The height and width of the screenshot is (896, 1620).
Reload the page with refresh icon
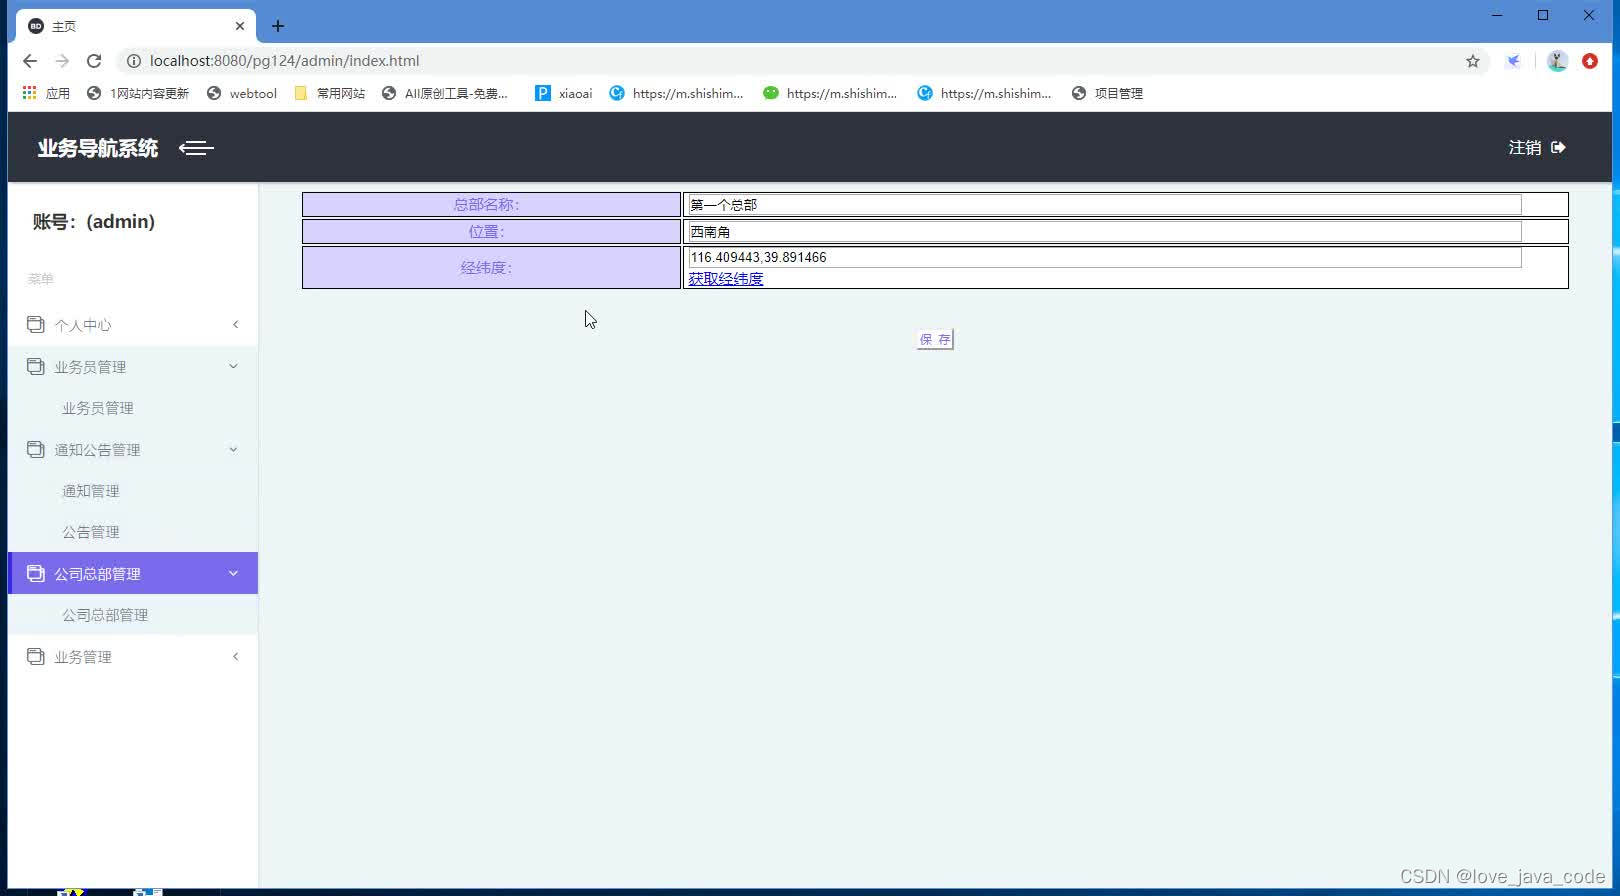[94, 61]
